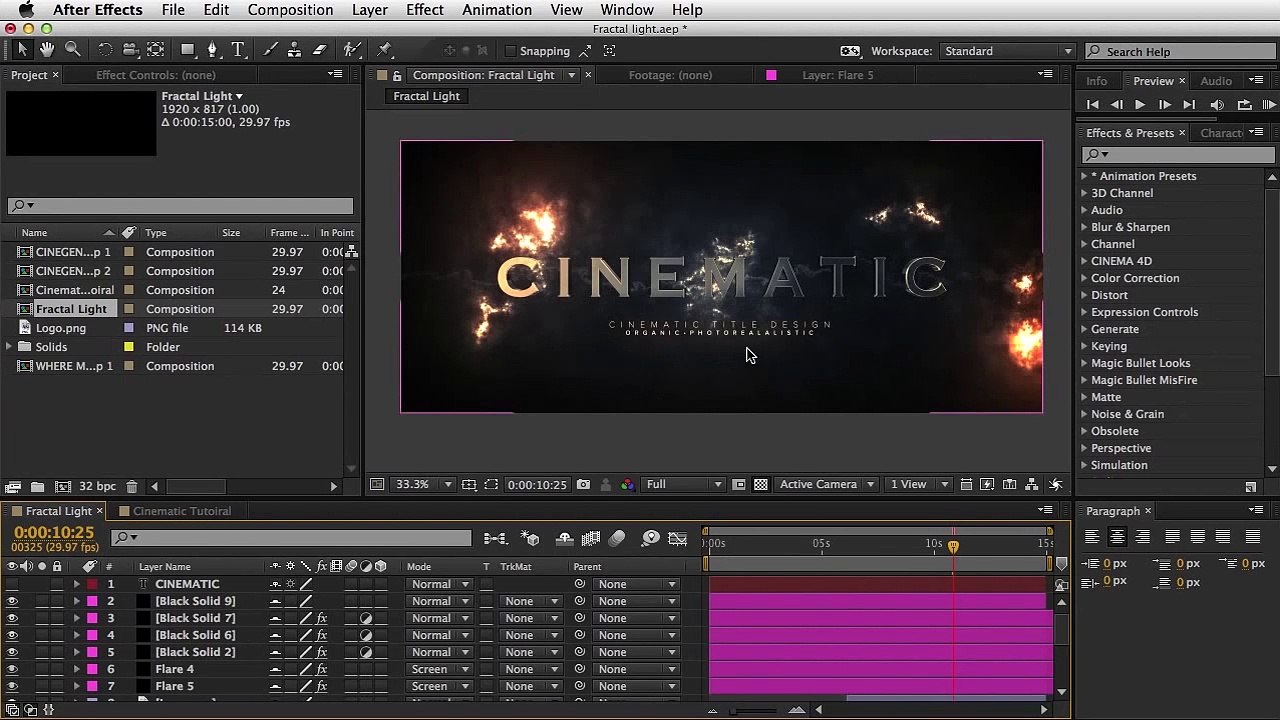
Task: Create a new folder in Project panel
Action: click(x=37, y=487)
